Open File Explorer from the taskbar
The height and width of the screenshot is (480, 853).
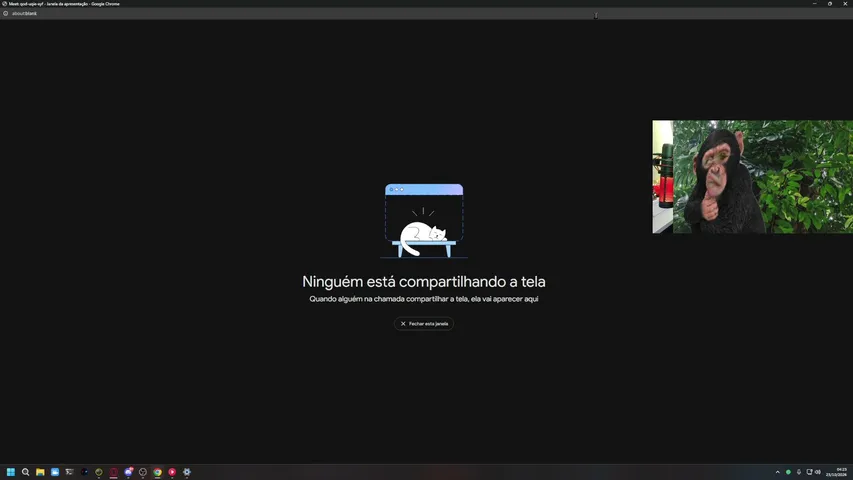pyautogui.click(x=40, y=472)
